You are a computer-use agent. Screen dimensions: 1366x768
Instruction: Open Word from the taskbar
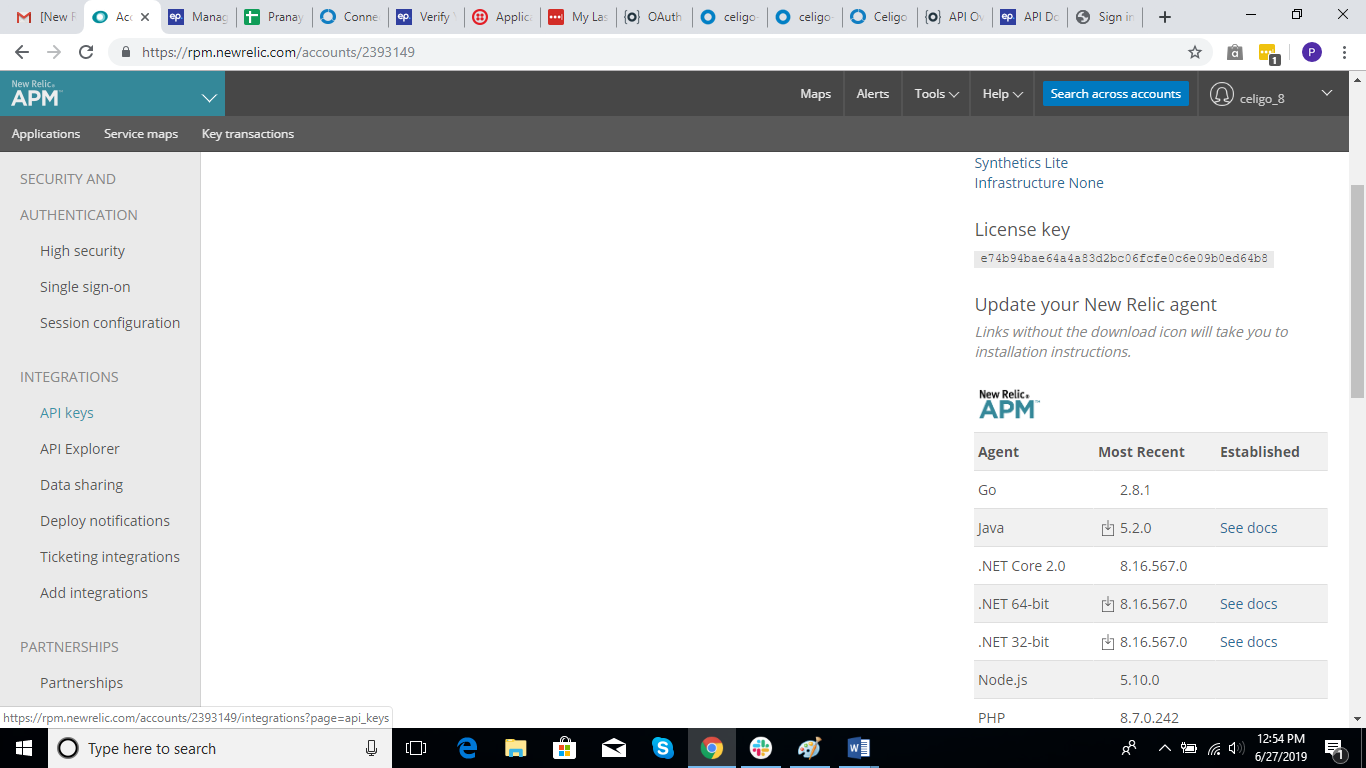pos(858,748)
